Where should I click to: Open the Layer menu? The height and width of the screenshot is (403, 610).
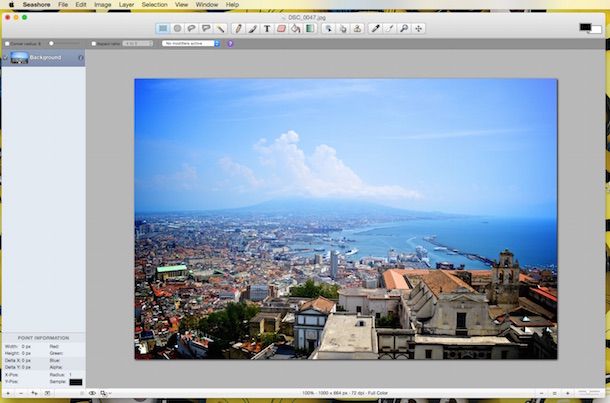(126, 5)
